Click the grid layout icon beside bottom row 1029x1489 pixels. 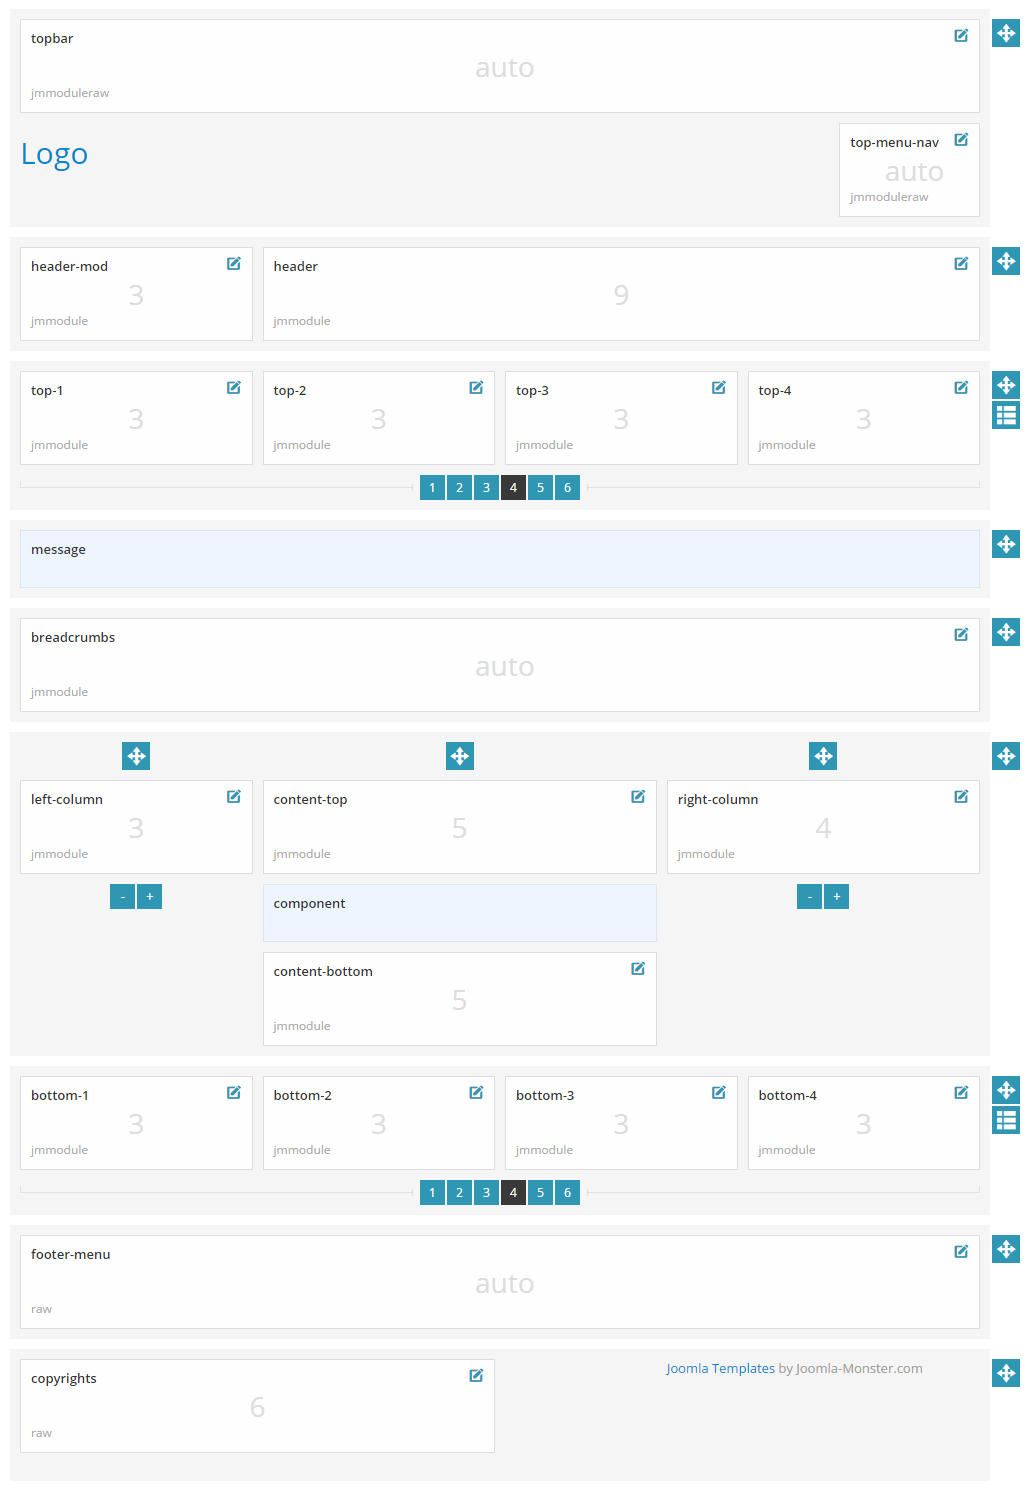(1006, 1120)
